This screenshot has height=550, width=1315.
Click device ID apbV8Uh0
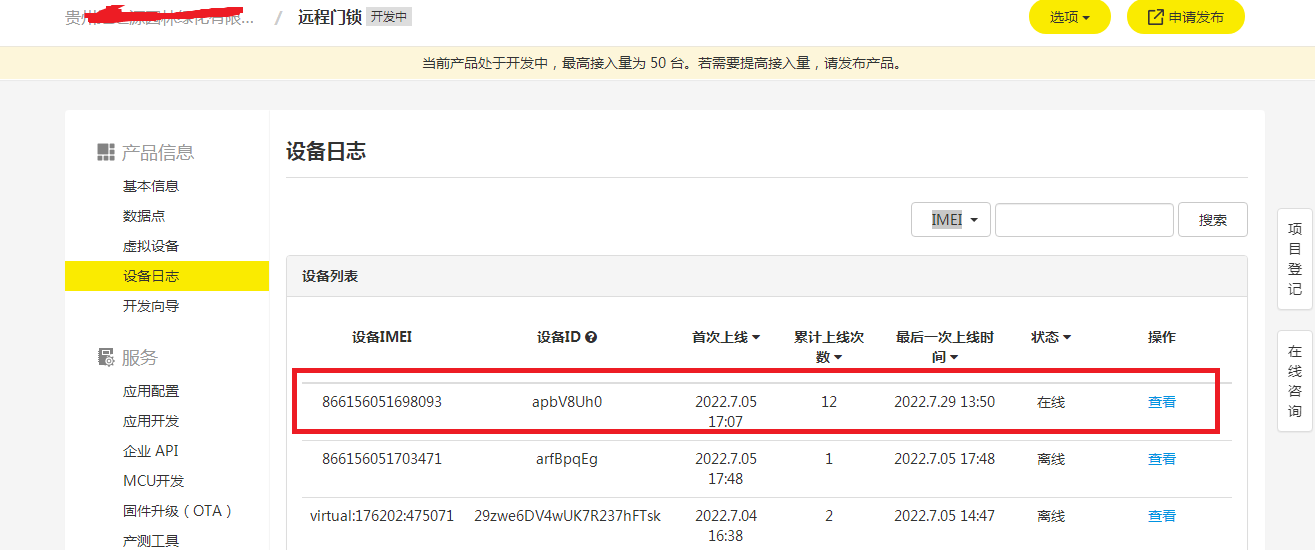click(567, 402)
